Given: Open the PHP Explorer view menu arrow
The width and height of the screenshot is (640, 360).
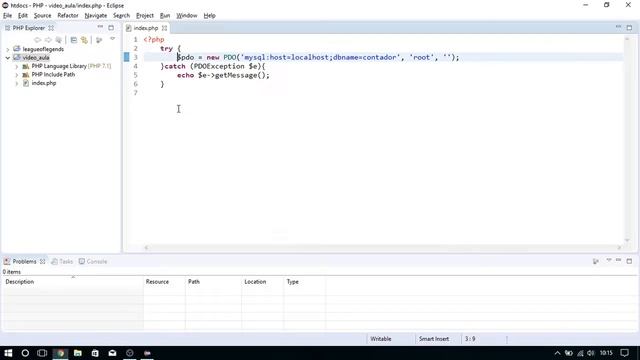Looking at the screenshot, I should click(113, 39).
